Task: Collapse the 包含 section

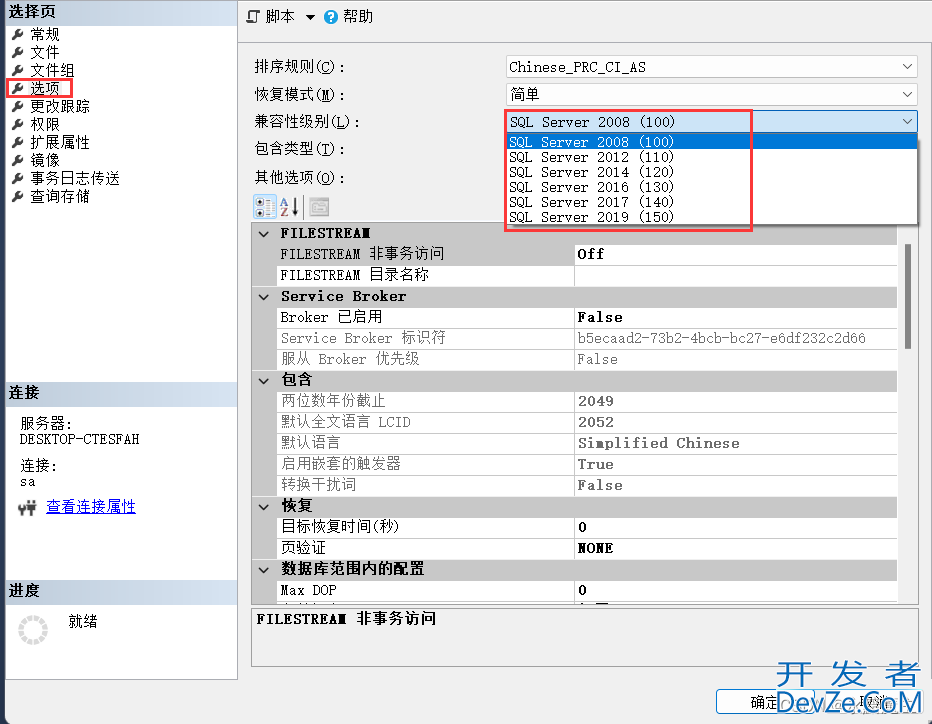Action: (x=264, y=380)
